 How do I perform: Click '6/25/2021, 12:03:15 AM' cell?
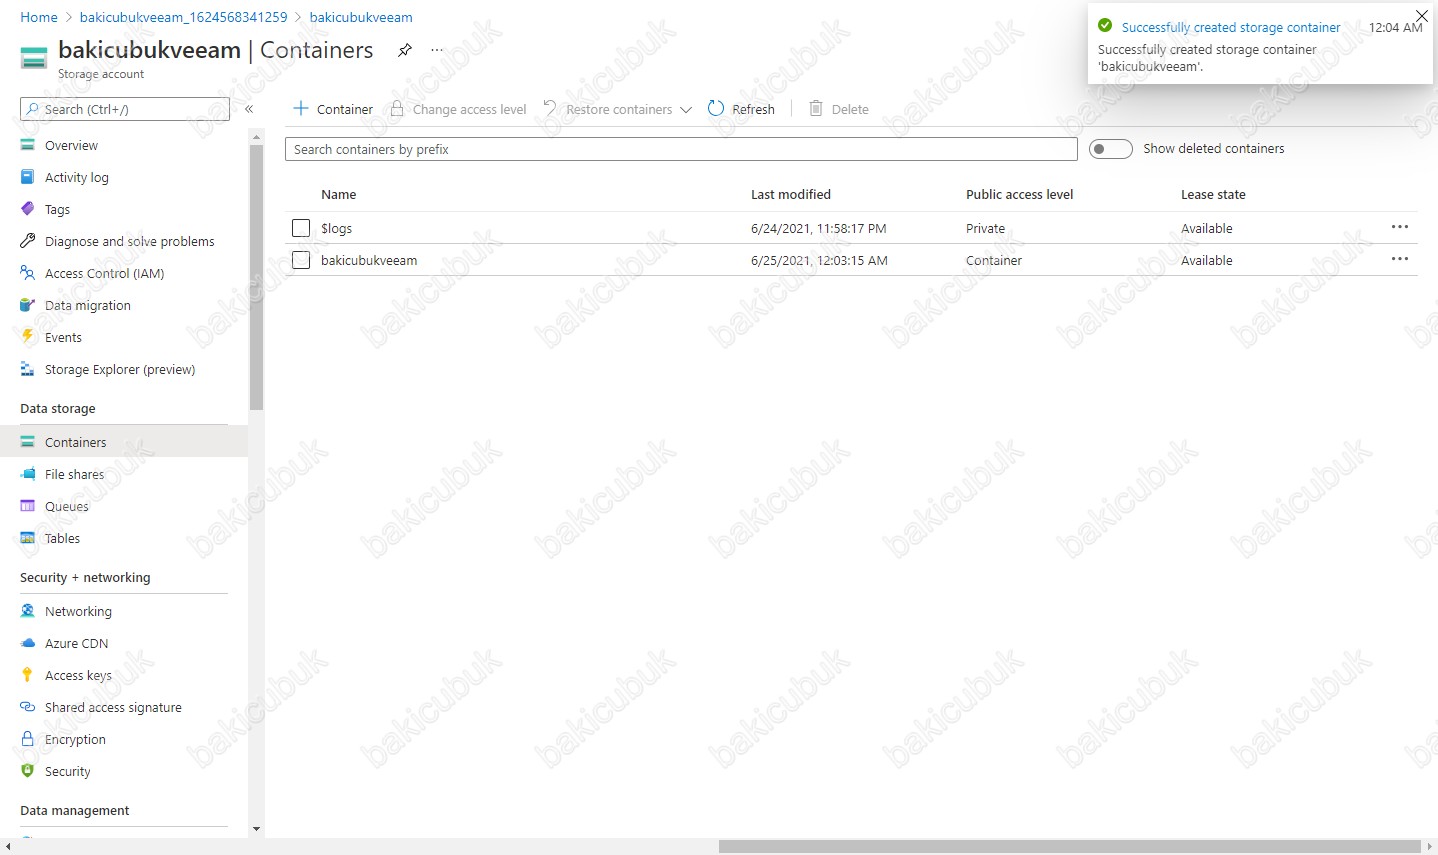pyautogui.click(x=820, y=260)
